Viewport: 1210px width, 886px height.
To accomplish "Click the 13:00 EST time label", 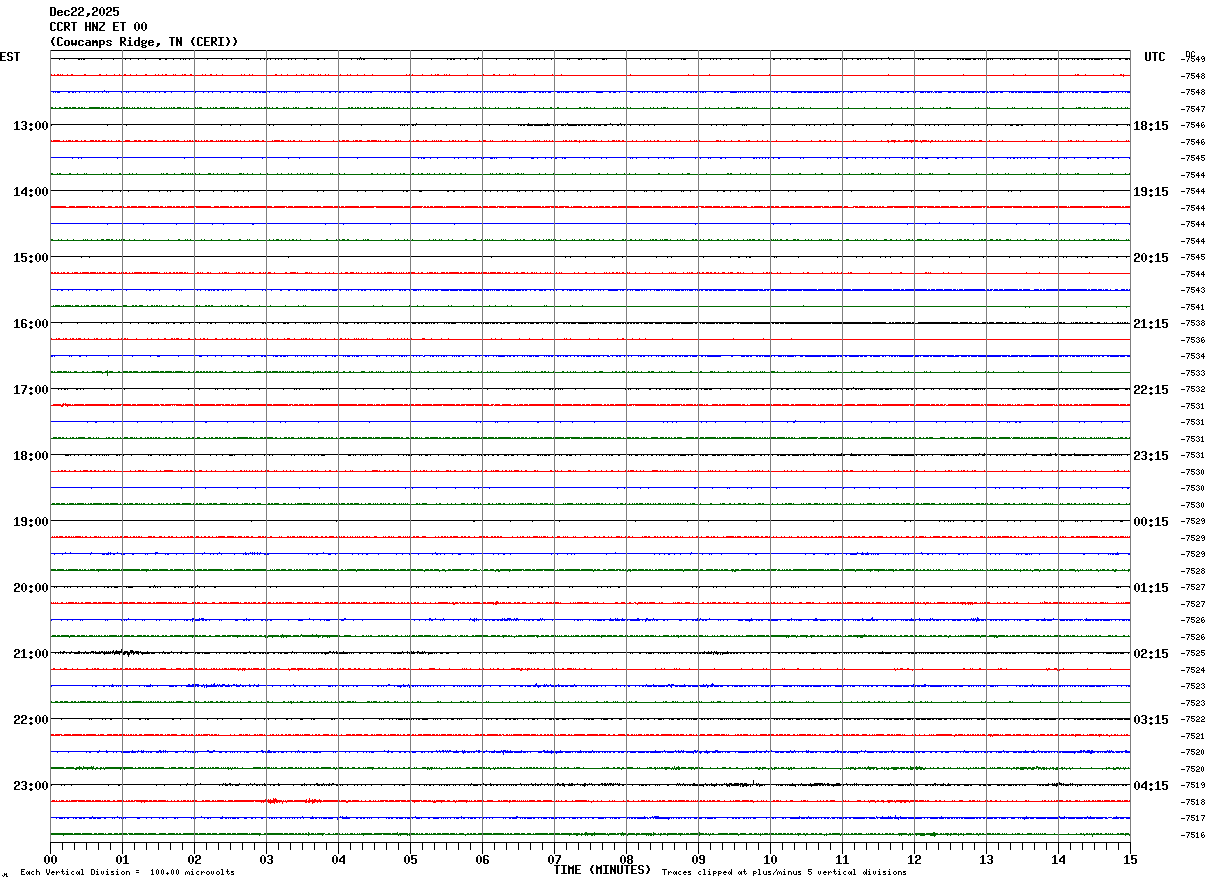I will [x=31, y=126].
